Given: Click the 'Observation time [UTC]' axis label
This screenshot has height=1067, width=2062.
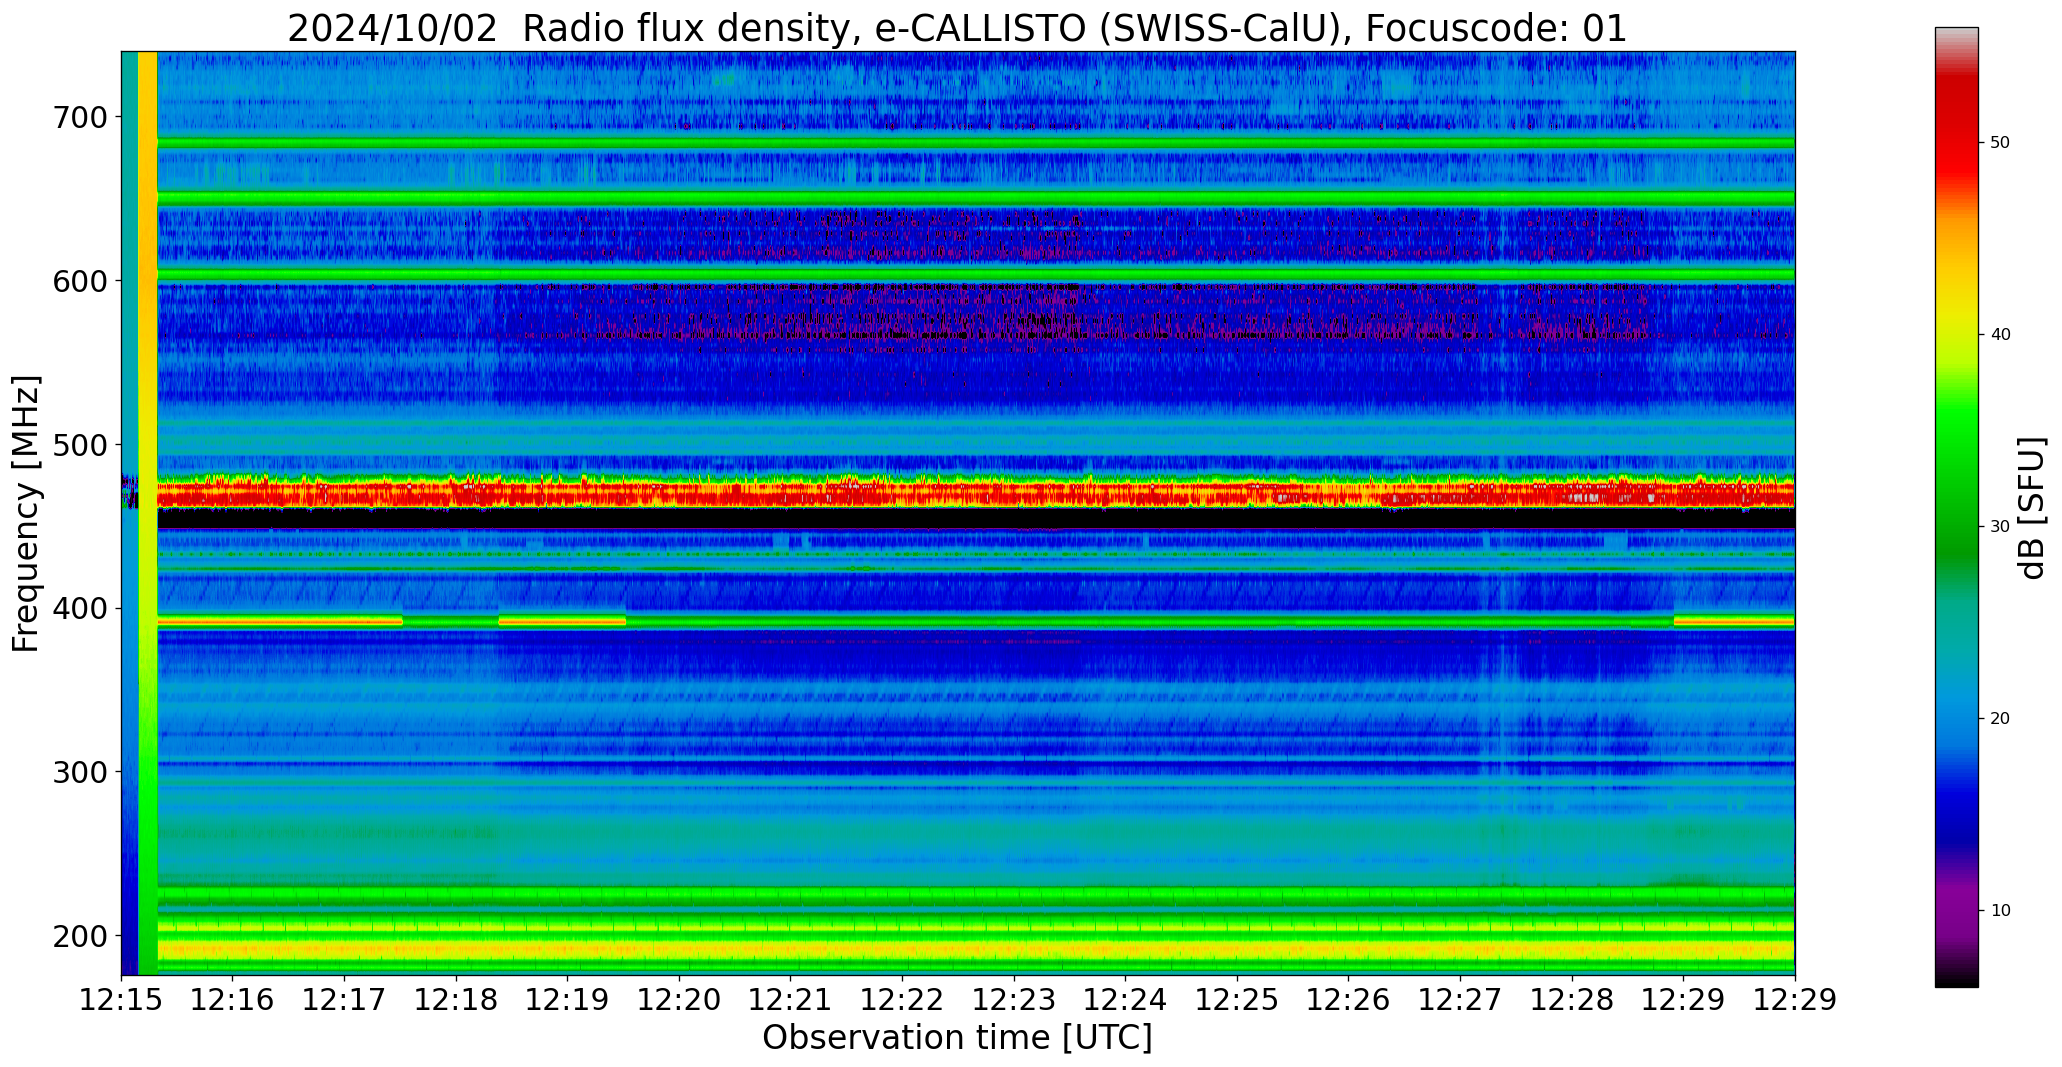Looking at the screenshot, I should (x=957, y=1038).
